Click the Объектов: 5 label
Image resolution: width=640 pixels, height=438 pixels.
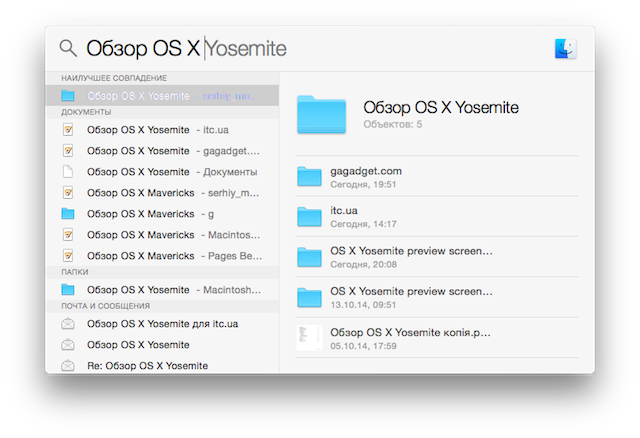(x=393, y=125)
